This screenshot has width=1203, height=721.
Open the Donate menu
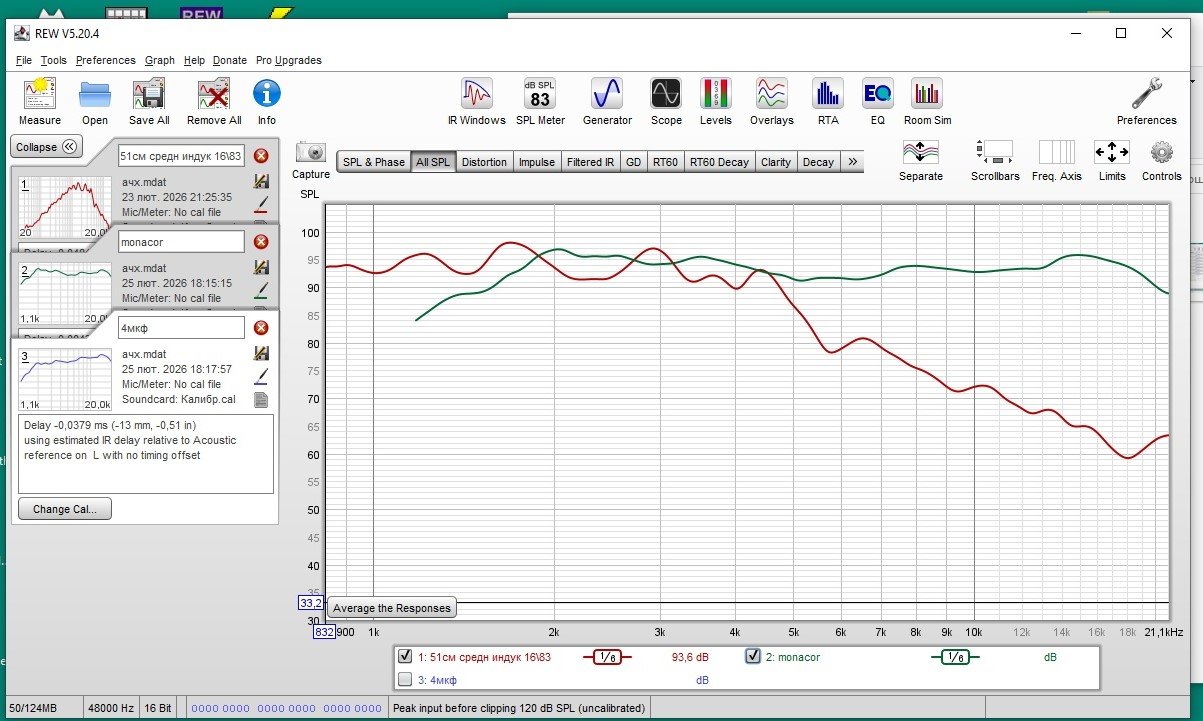(x=230, y=60)
